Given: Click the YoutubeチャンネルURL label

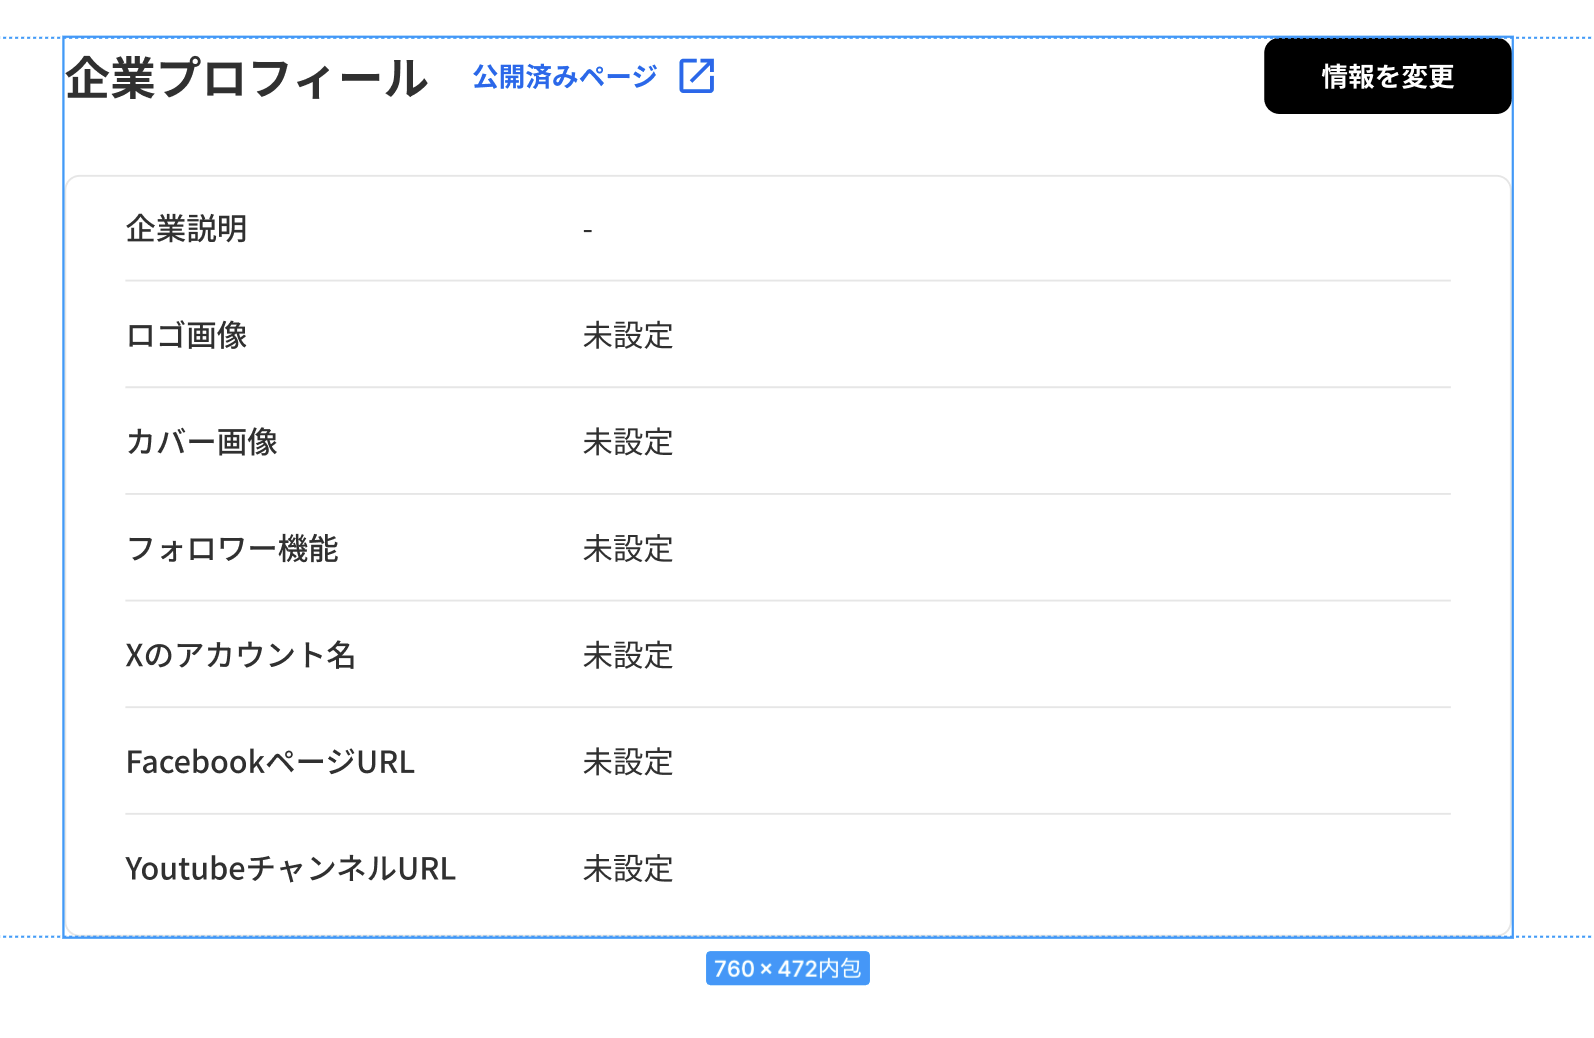Looking at the screenshot, I should click(290, 868).
